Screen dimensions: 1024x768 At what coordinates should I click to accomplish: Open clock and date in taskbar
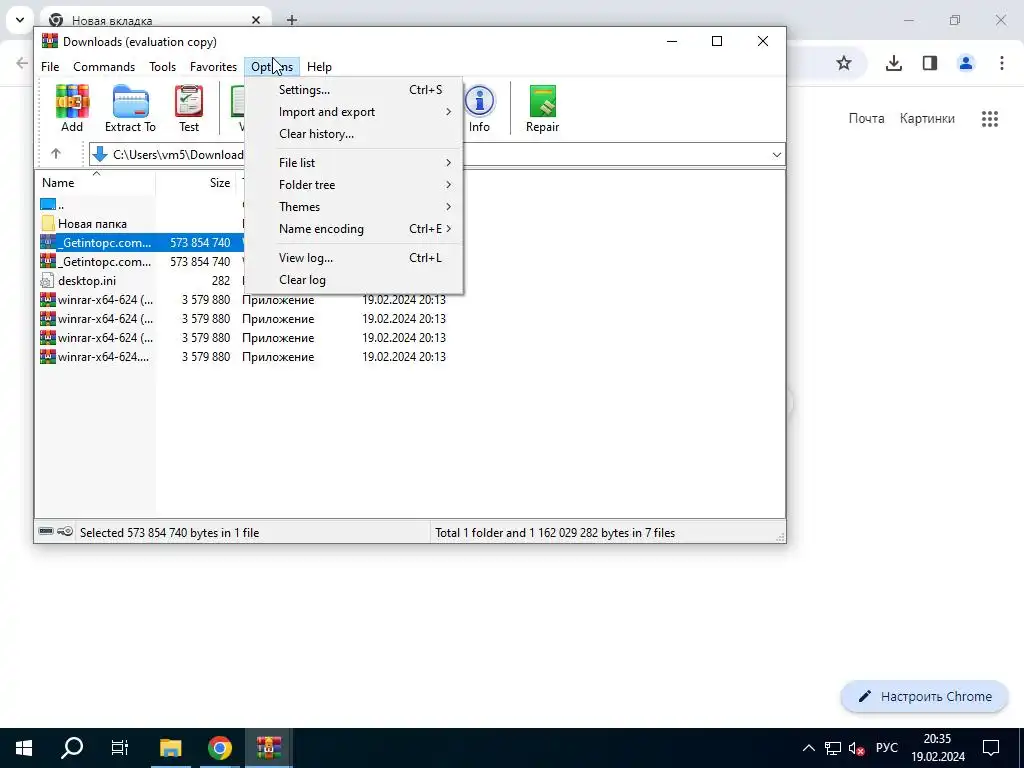(938, 748)
